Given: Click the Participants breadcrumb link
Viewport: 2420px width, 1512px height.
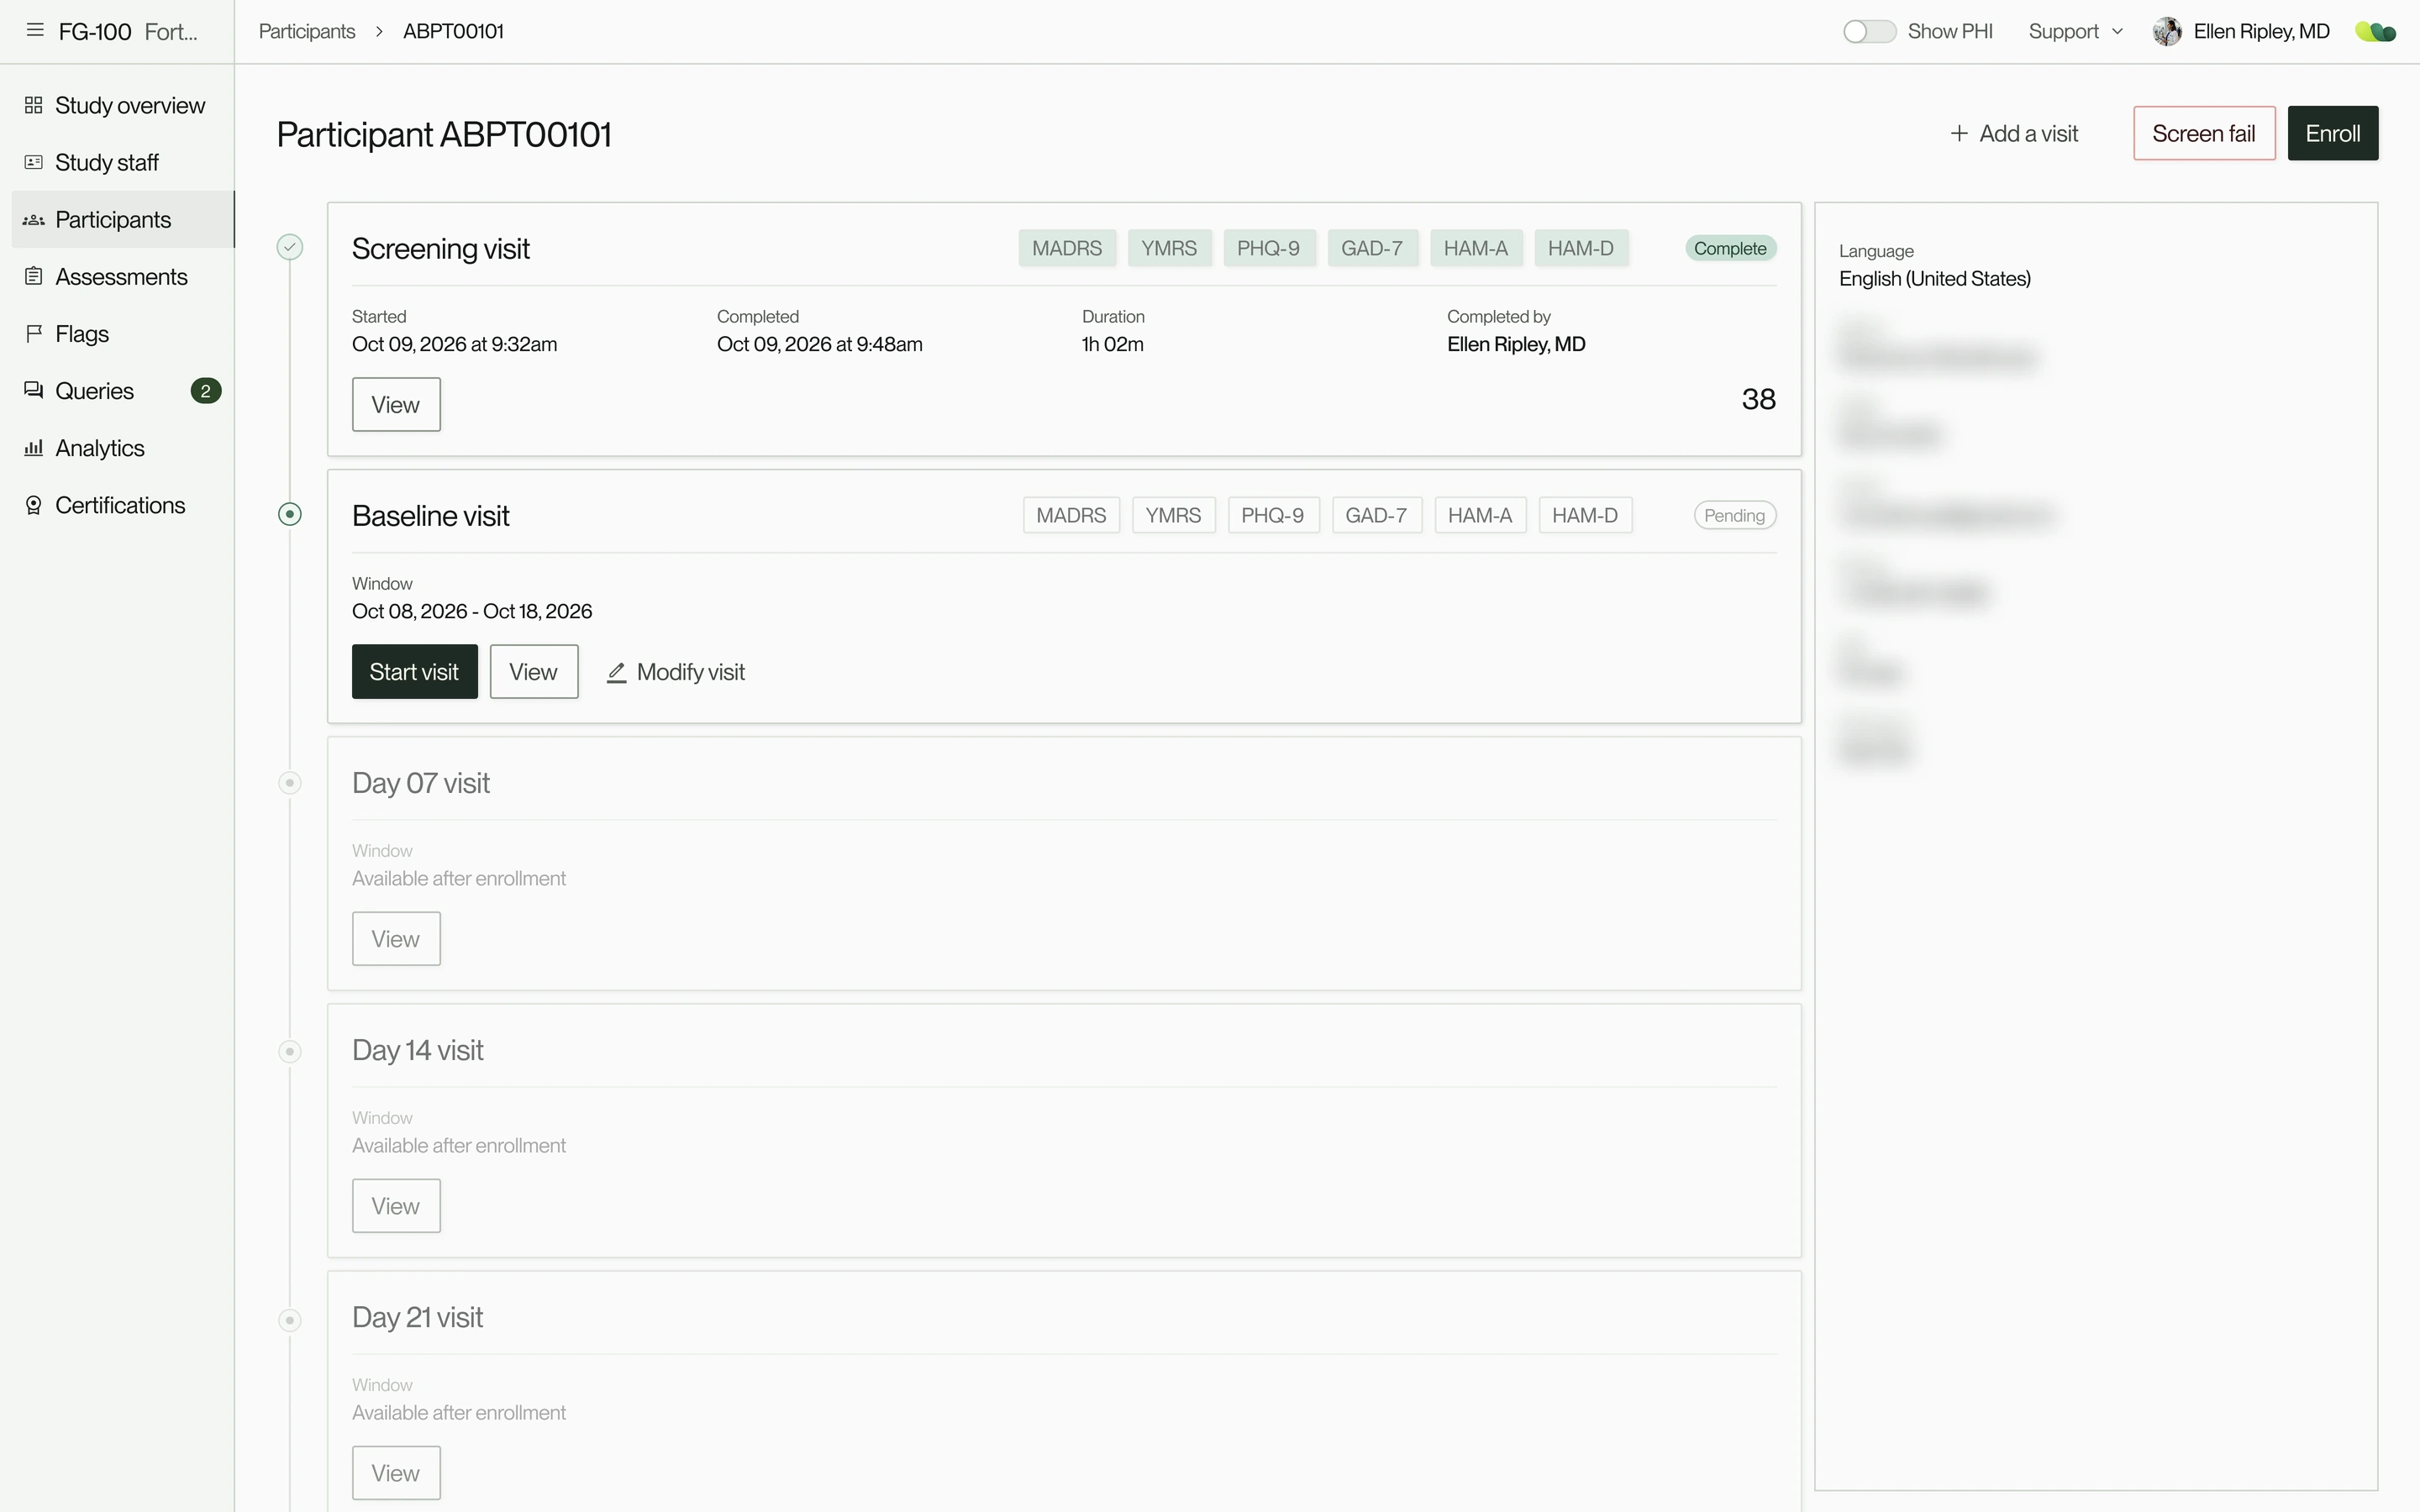Looking at the screenshot, I should coord(307,31).
